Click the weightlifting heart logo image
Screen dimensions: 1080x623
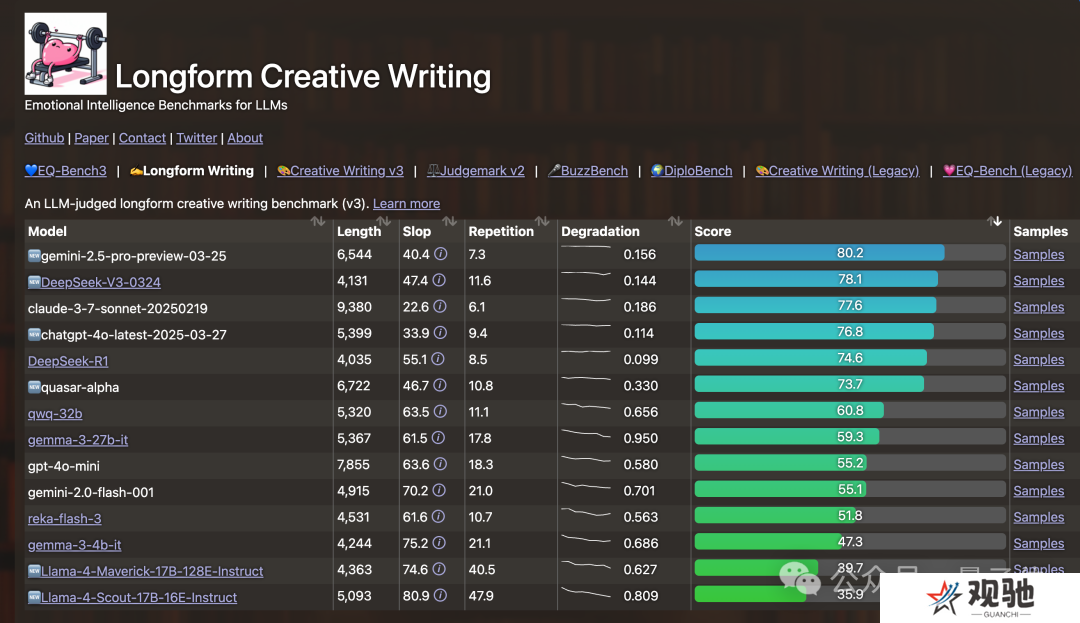point(65,54)
